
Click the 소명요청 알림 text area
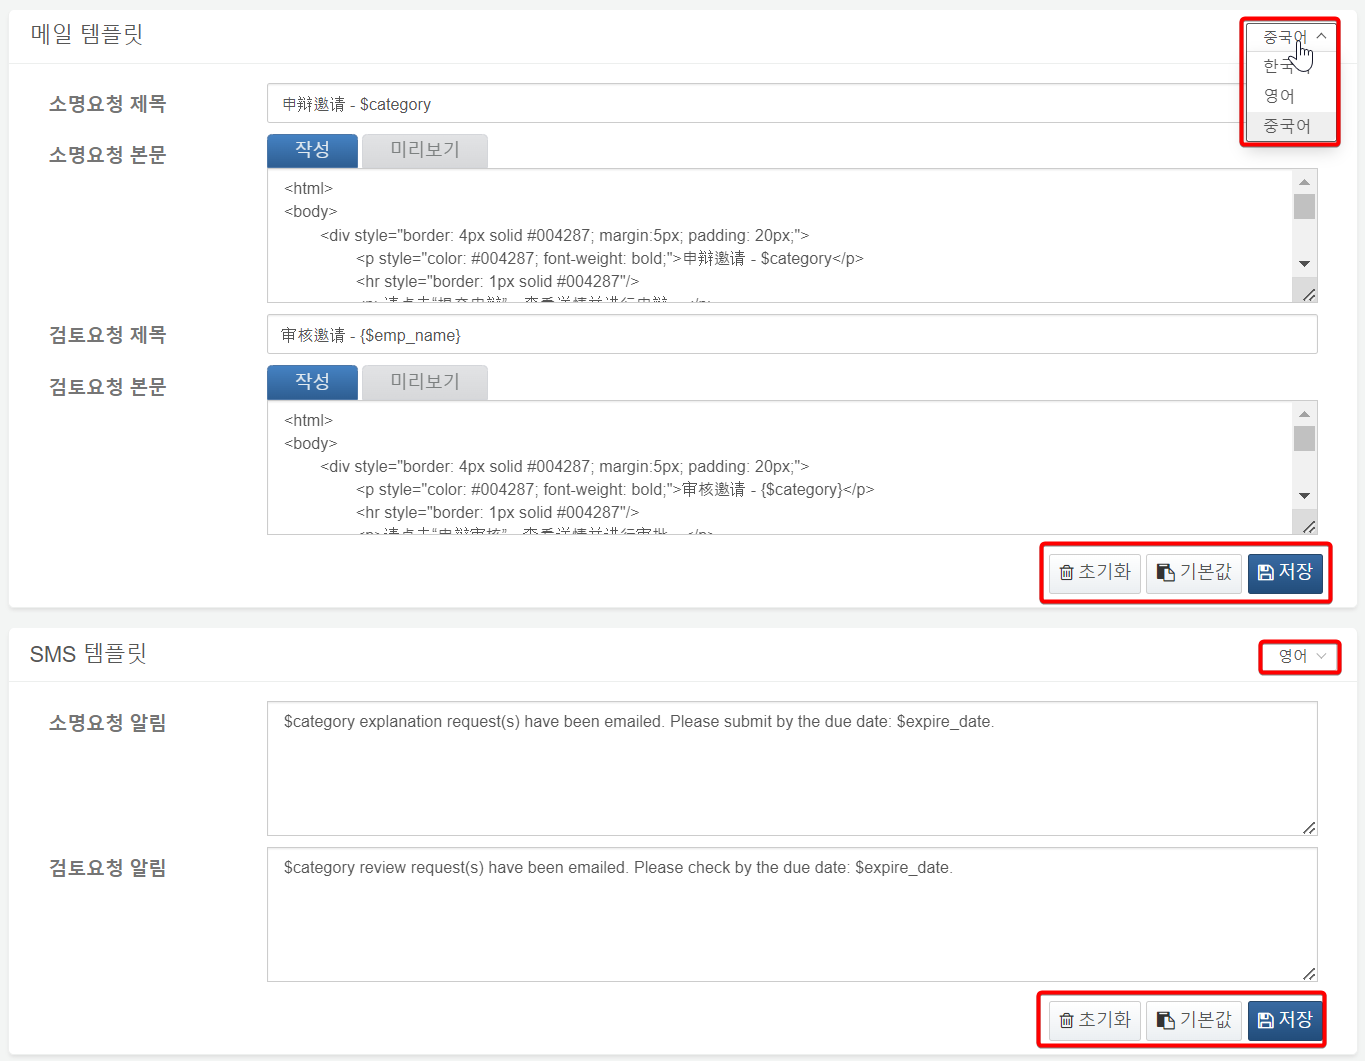pyautogui.click(x=792, y=768)
